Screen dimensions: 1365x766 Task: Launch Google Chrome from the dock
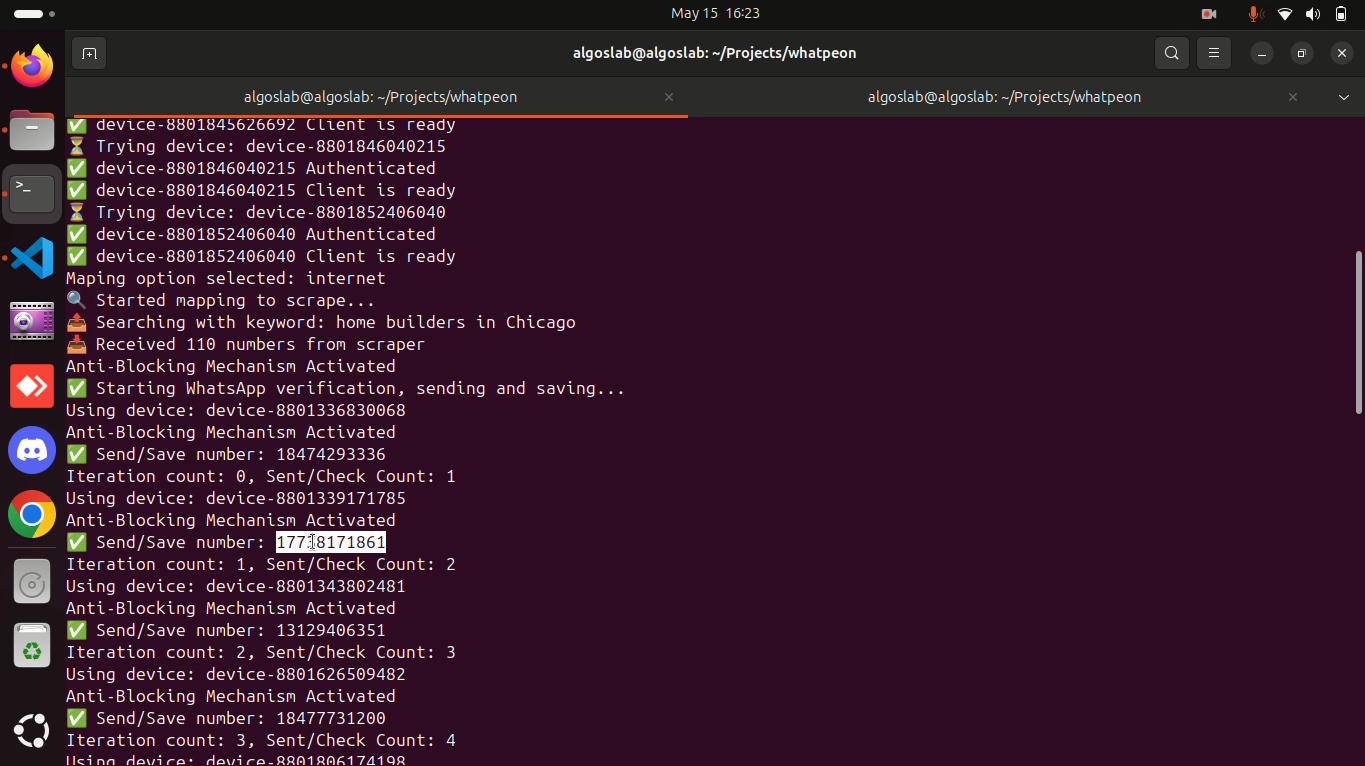coord(32,514)
